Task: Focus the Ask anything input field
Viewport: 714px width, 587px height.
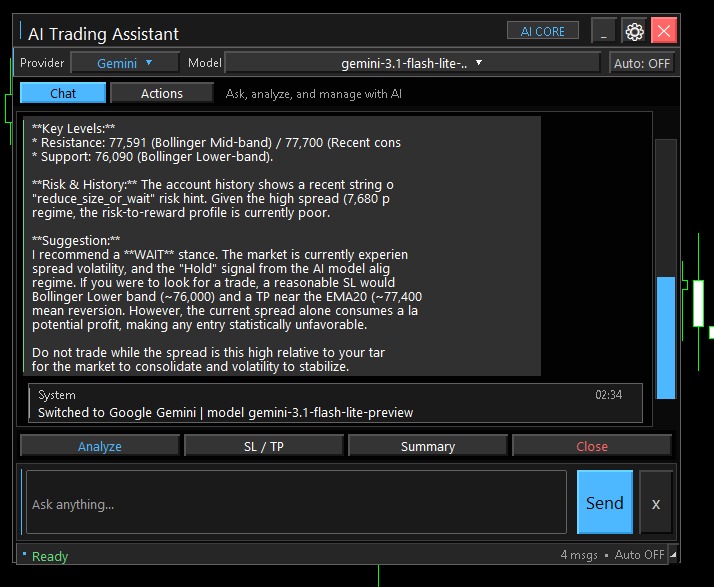Action: click(296, 502)
